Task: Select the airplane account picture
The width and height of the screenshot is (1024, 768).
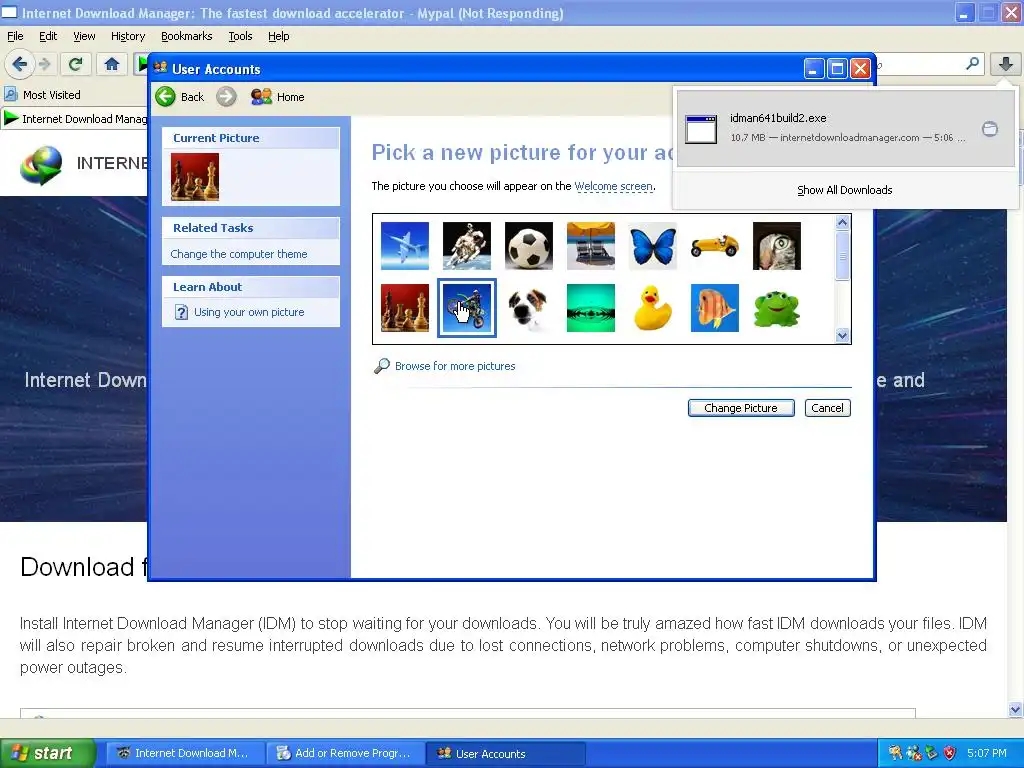Action: pyautogui.click(x=405, y=246)
